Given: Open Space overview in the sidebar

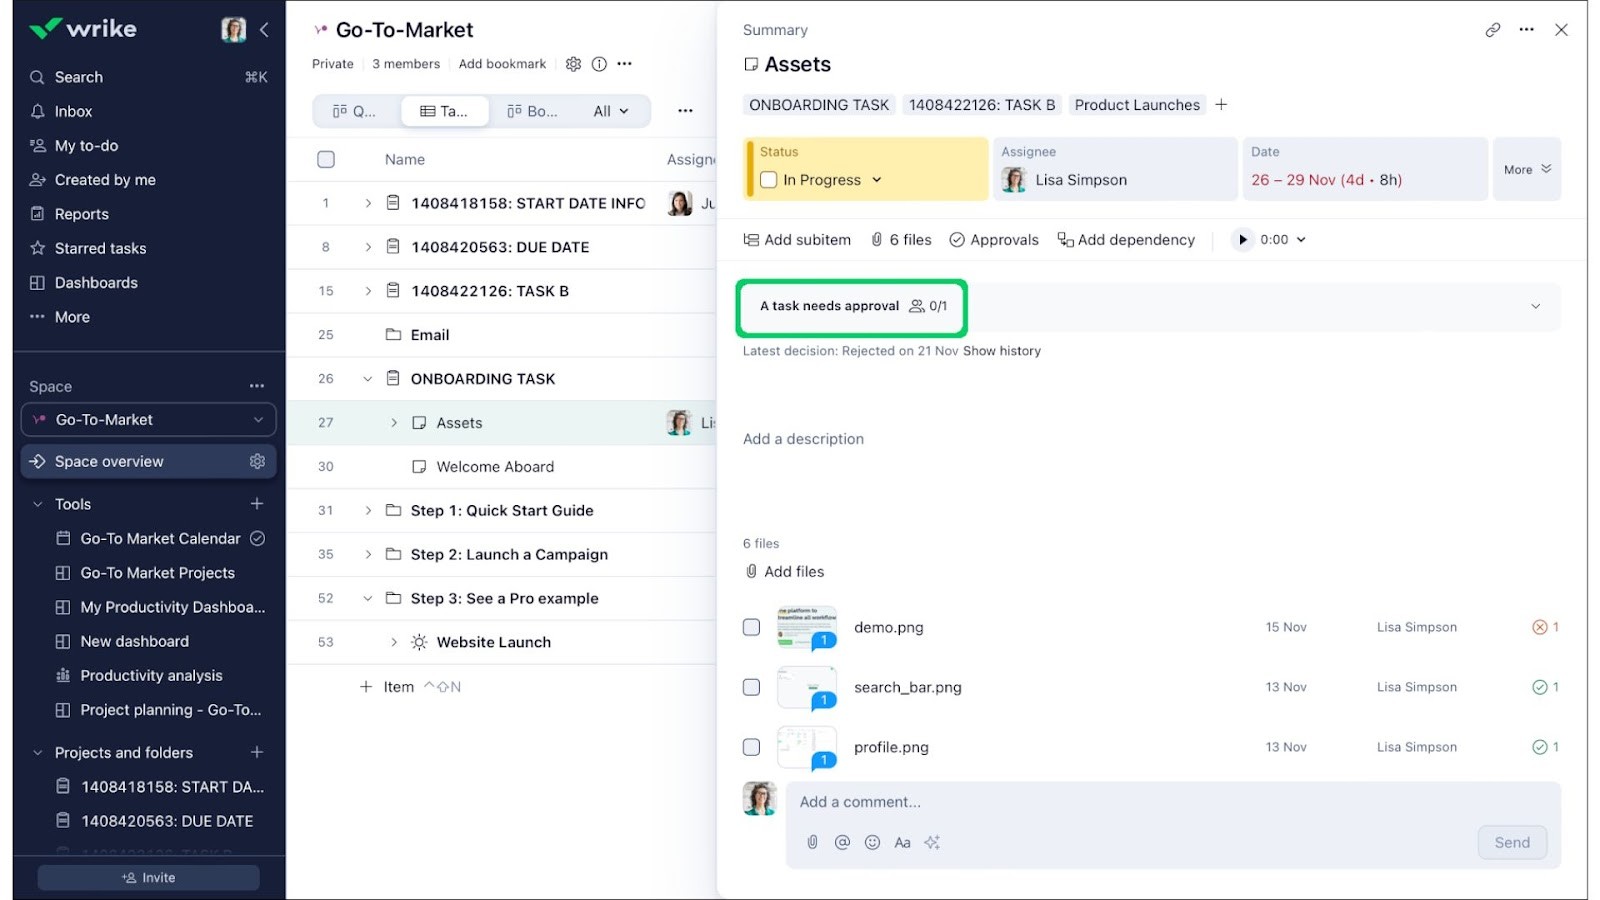Looking at the screenshot, I should click(x=110, y=461).
